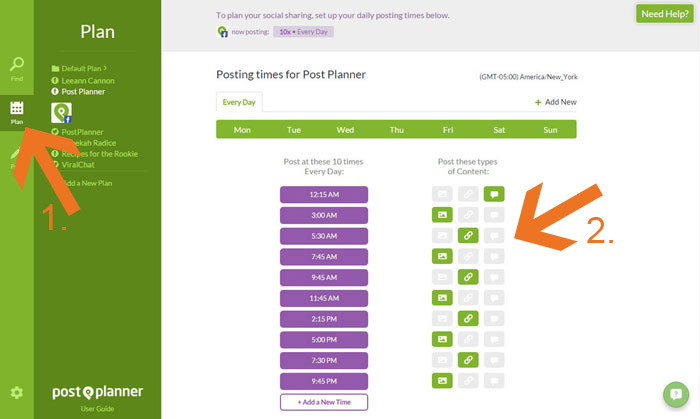Open the 5:30 AM time selector
This screenshot has width=700, height=419.
[324, 236]
